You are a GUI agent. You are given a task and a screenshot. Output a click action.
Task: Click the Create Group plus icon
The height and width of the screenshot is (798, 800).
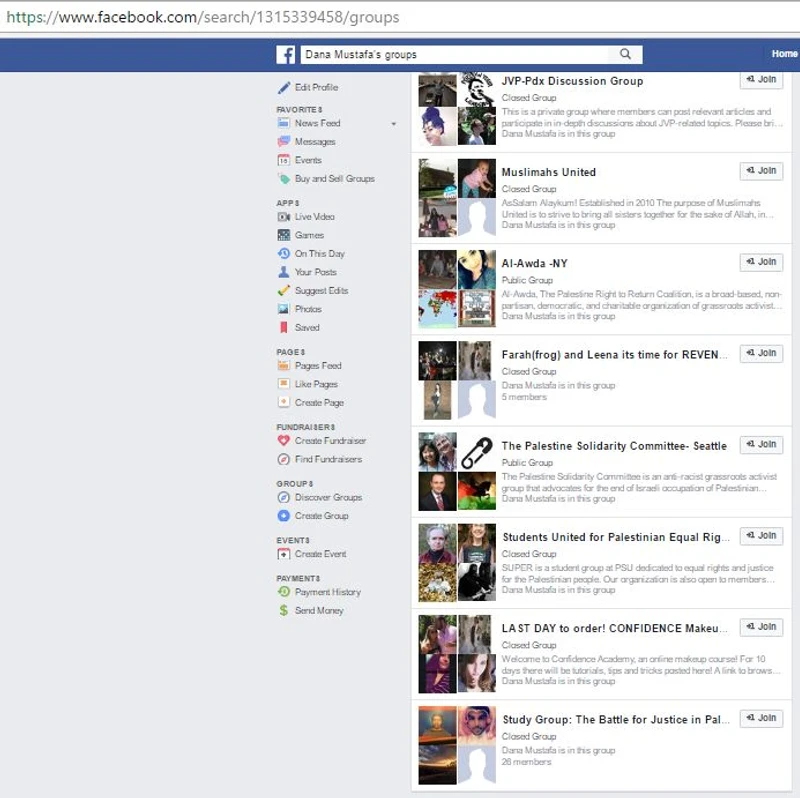coord(284,516)
